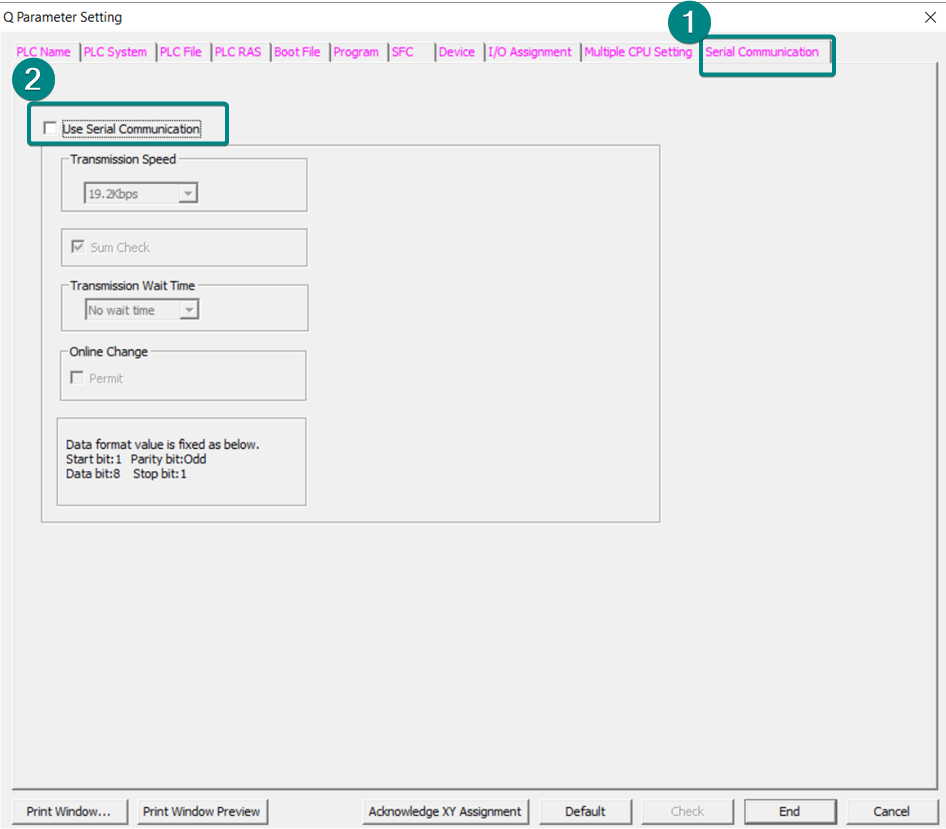This screenshot has height=829, width=946.
Task: Toggle the Sum Check checkbox
Action: pos(78,247)
